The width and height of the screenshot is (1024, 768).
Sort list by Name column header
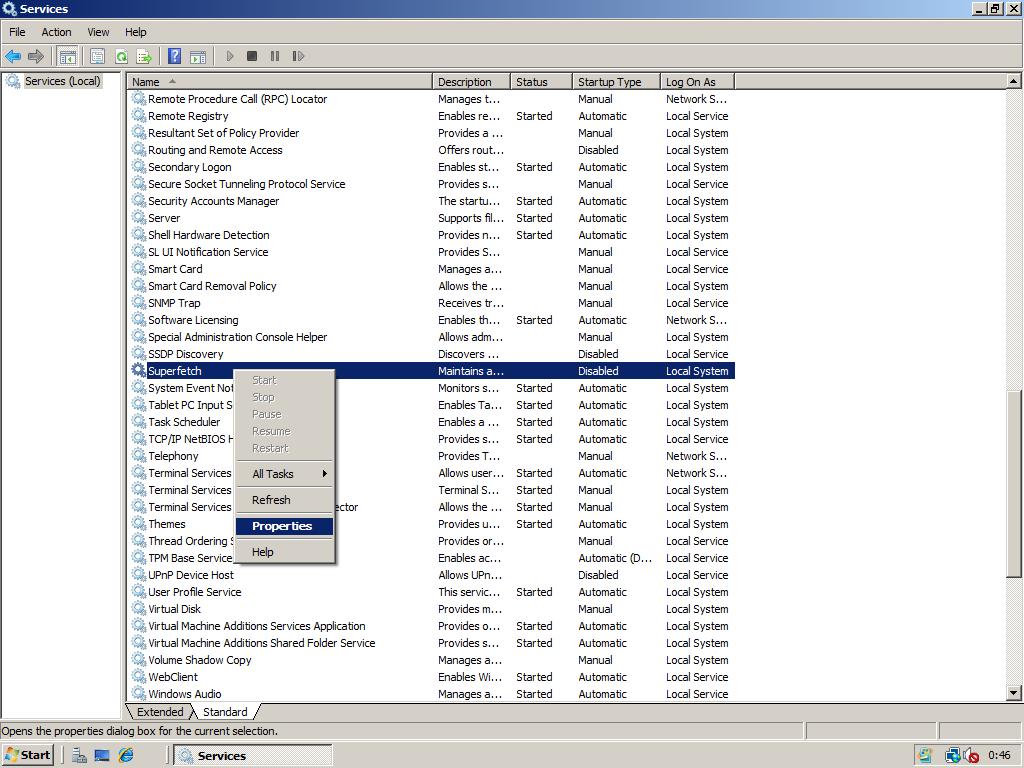[280, 82]
